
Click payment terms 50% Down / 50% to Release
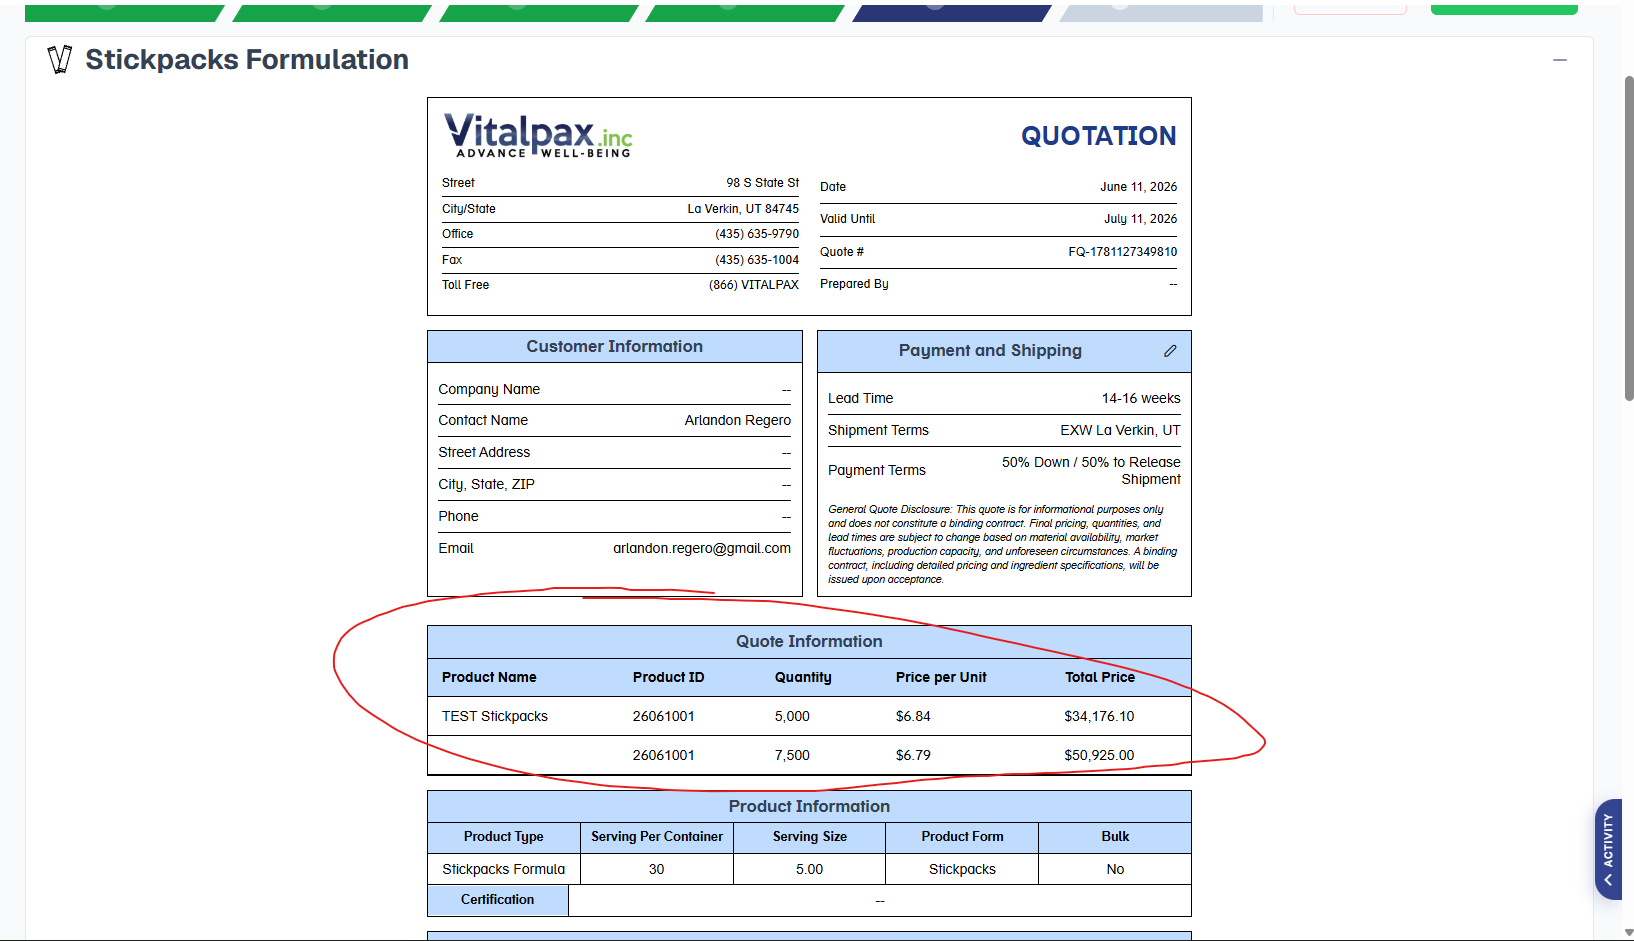point(1091,471)
